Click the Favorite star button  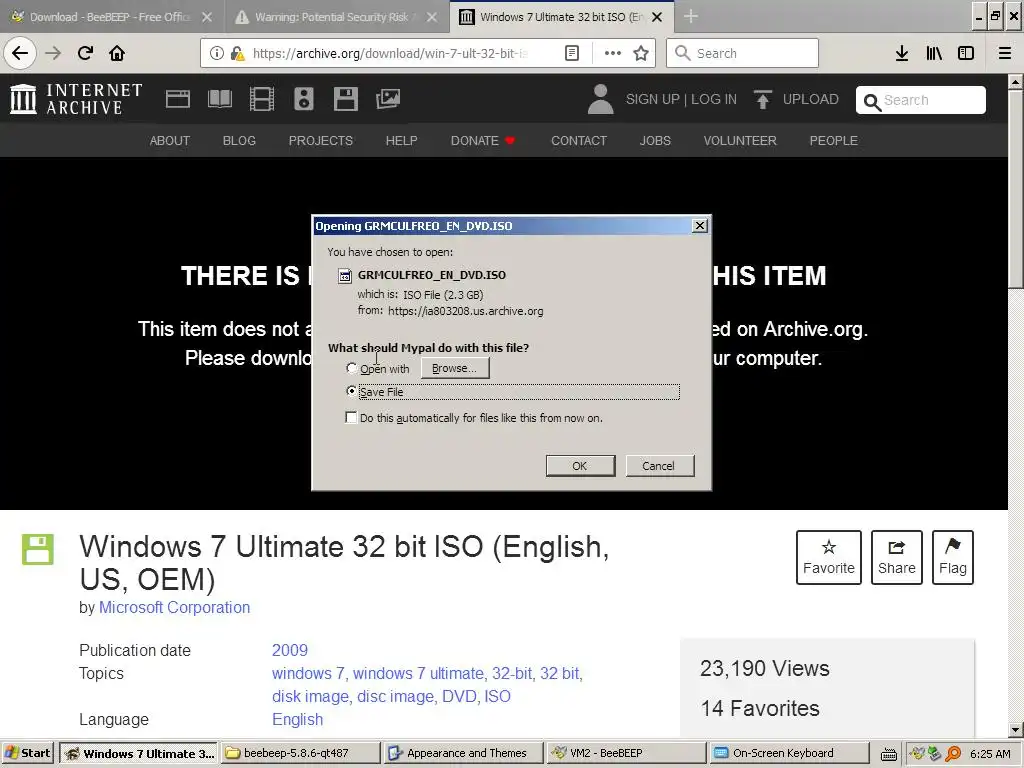(x=829, y=557)
